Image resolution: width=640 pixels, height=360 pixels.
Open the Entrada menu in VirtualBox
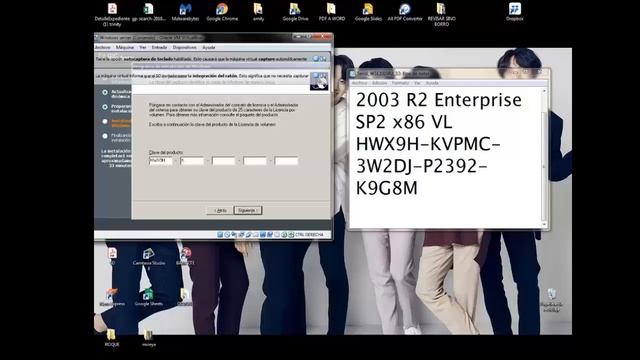pos(159,47)
